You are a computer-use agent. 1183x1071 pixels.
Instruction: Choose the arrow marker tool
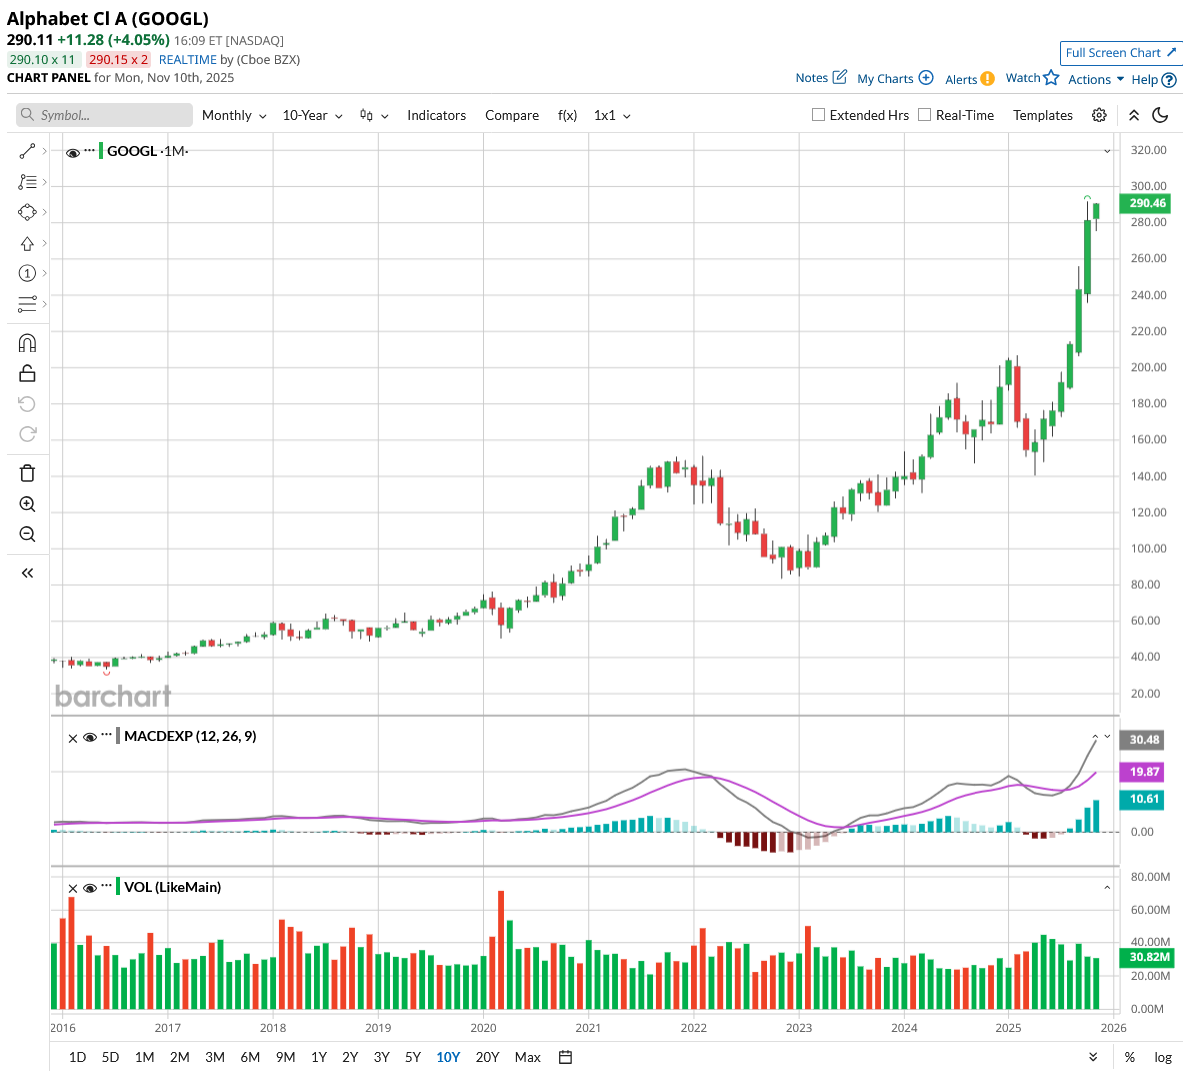point(27,243)
